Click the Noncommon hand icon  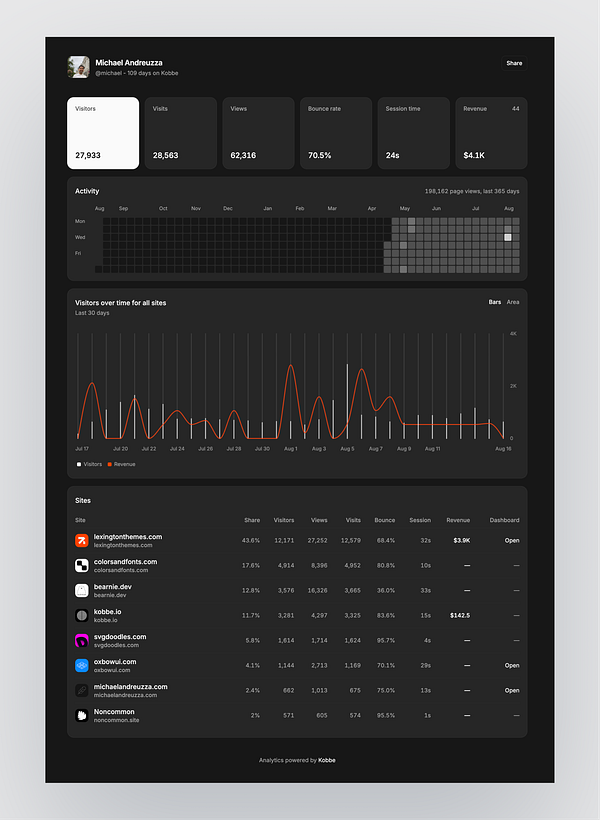pyautogui.click(x=82, y=715)
